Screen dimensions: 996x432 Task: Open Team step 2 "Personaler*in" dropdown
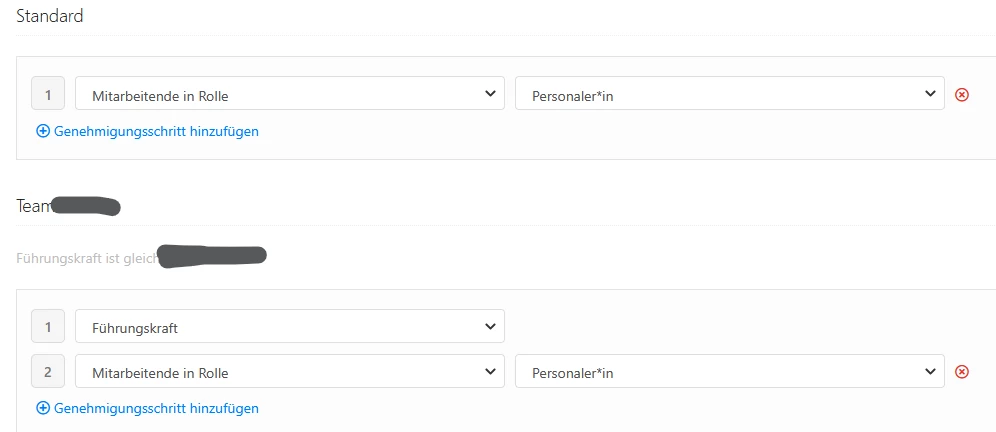[729, 372]
